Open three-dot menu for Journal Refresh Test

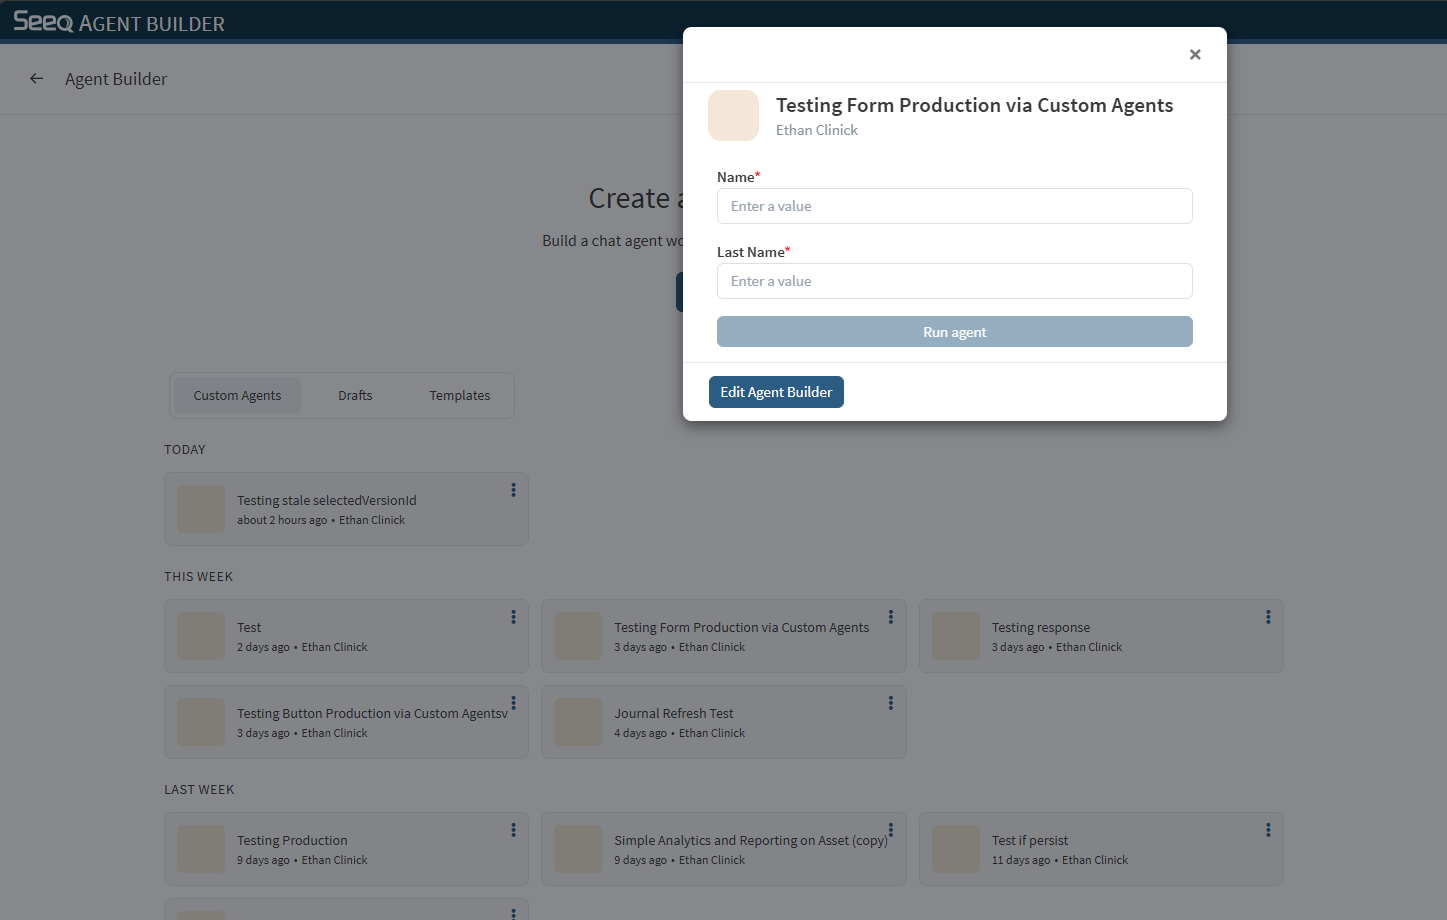(x=890, y=703)
